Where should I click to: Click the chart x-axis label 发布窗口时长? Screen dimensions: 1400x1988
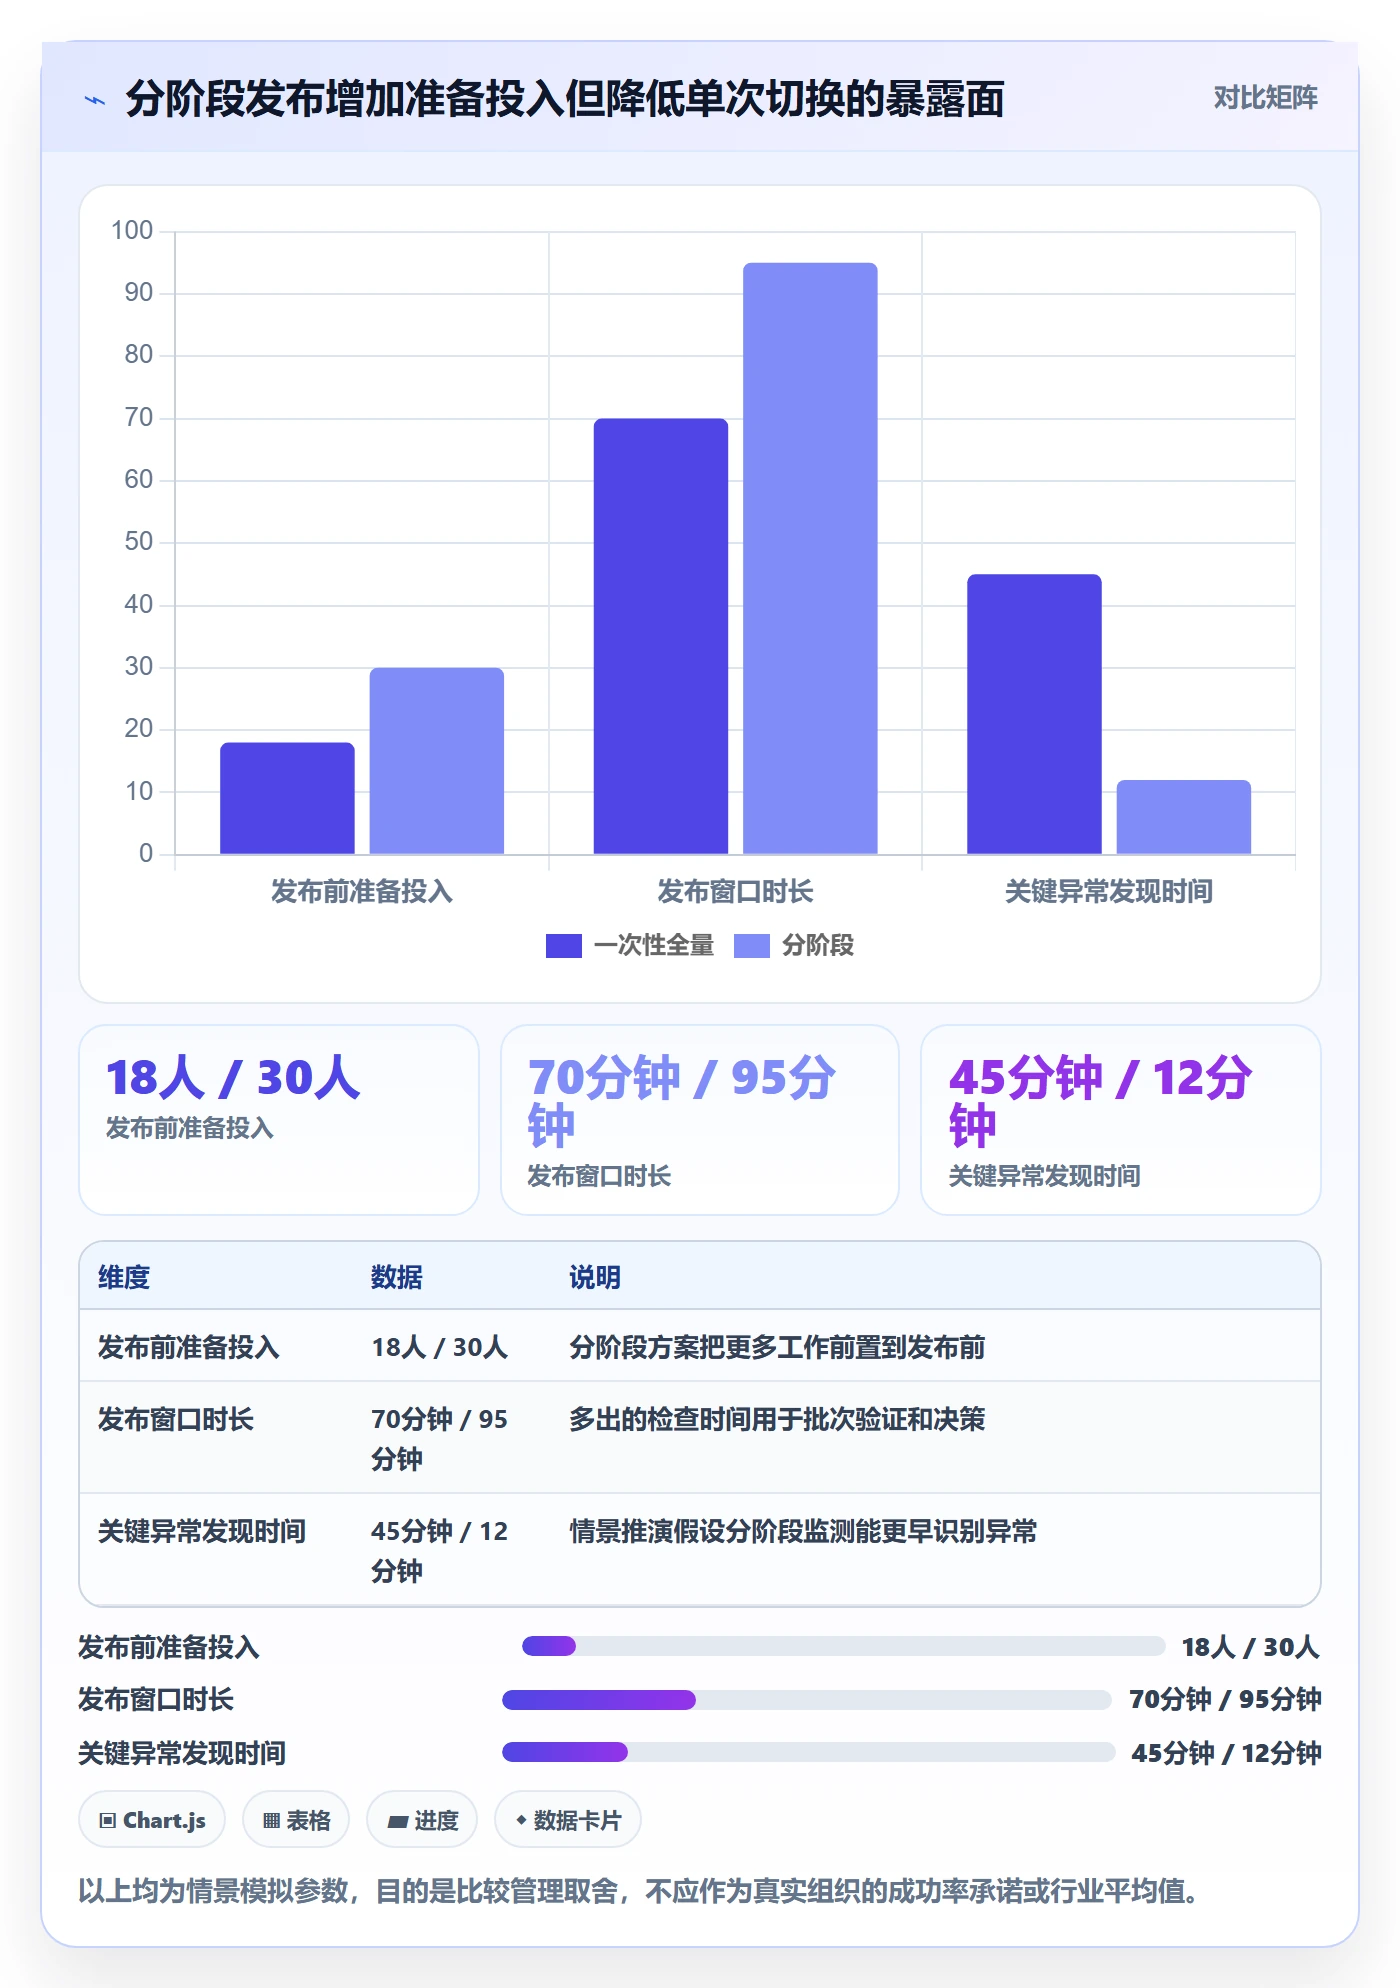click(735, 891)
